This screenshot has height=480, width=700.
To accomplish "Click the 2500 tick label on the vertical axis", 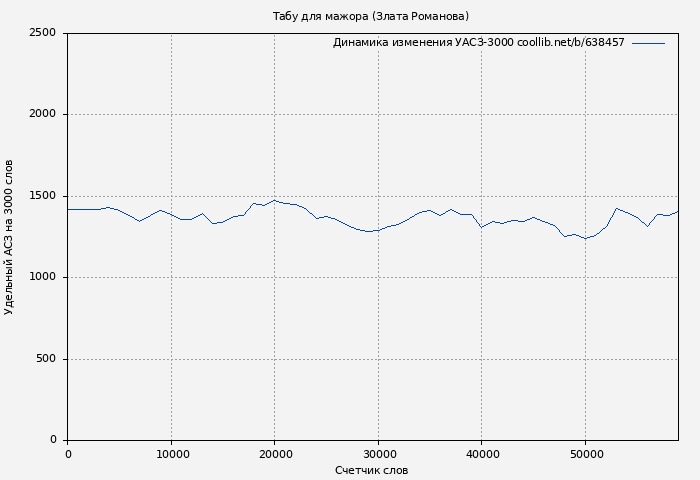I will 42,33.
